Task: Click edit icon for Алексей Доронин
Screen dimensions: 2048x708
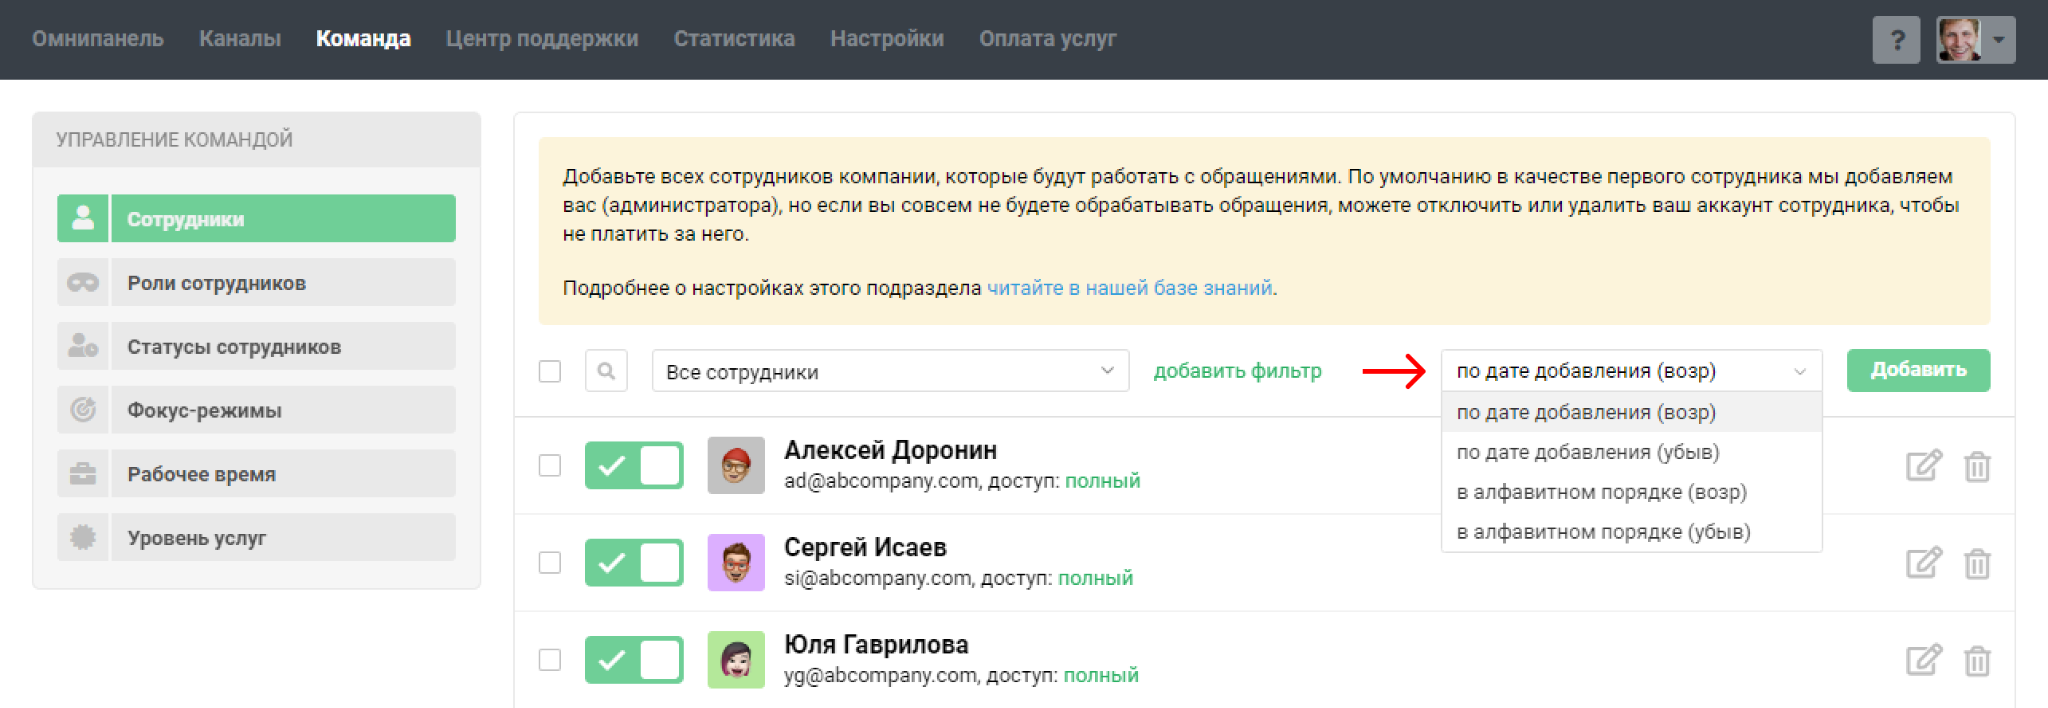Action: [1922, 466]
